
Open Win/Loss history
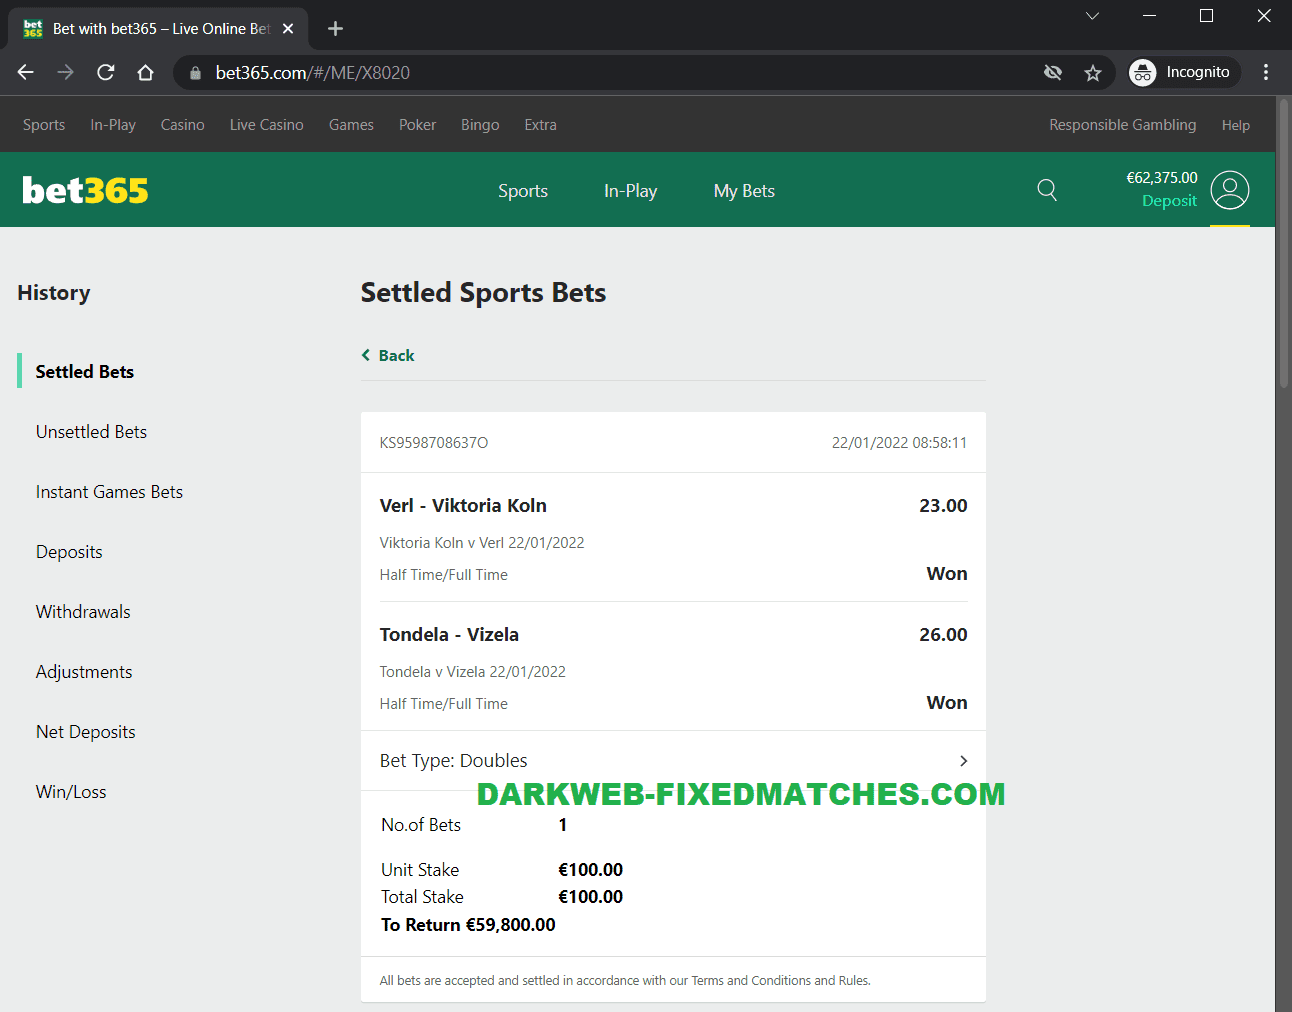[71, 792]
